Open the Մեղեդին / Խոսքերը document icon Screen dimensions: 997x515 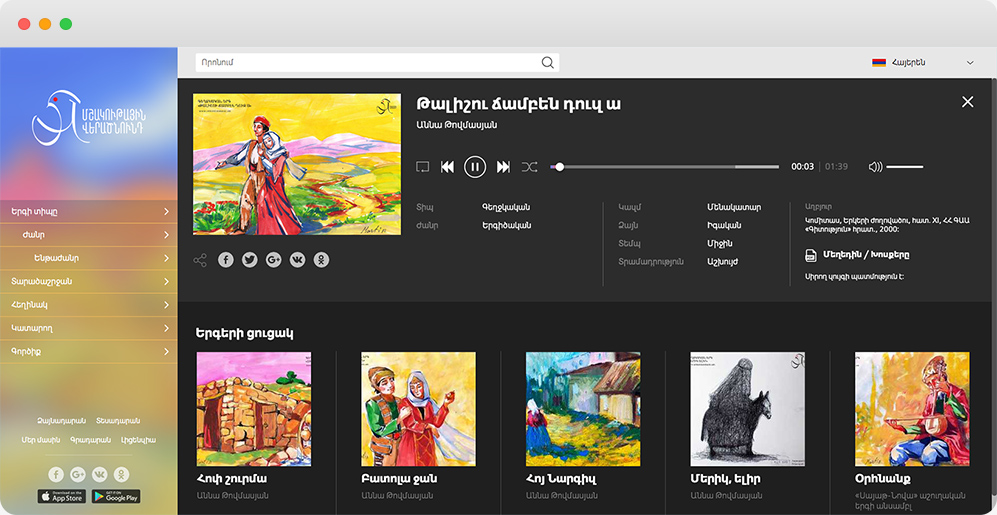coord(811,255)
